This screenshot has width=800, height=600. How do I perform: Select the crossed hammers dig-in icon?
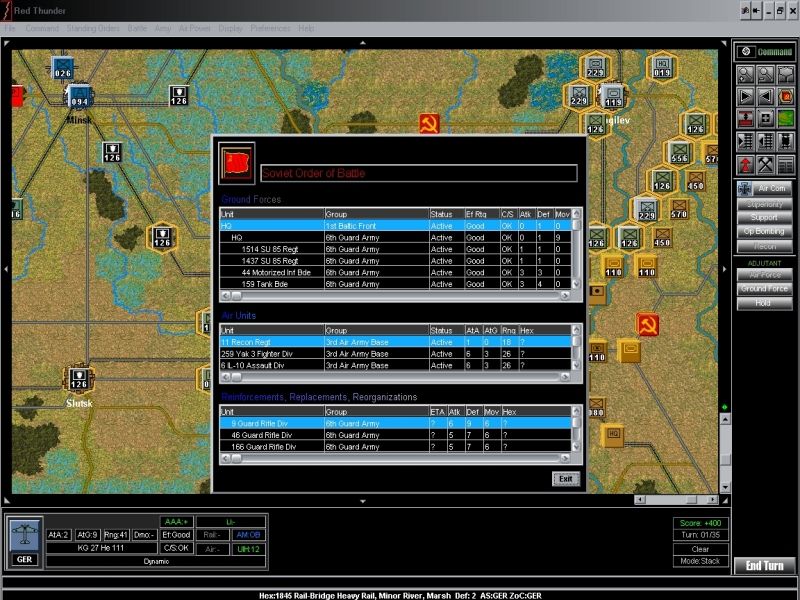pos(766,165)
